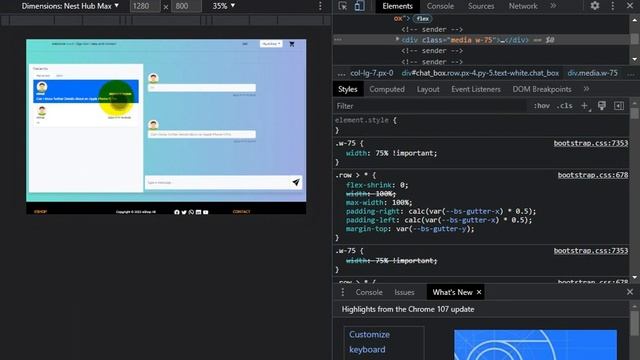Screen dimensions: 640x360
Task: Edit the viewport height field 800
Action: pyautogui.click(x=186, y=6)
